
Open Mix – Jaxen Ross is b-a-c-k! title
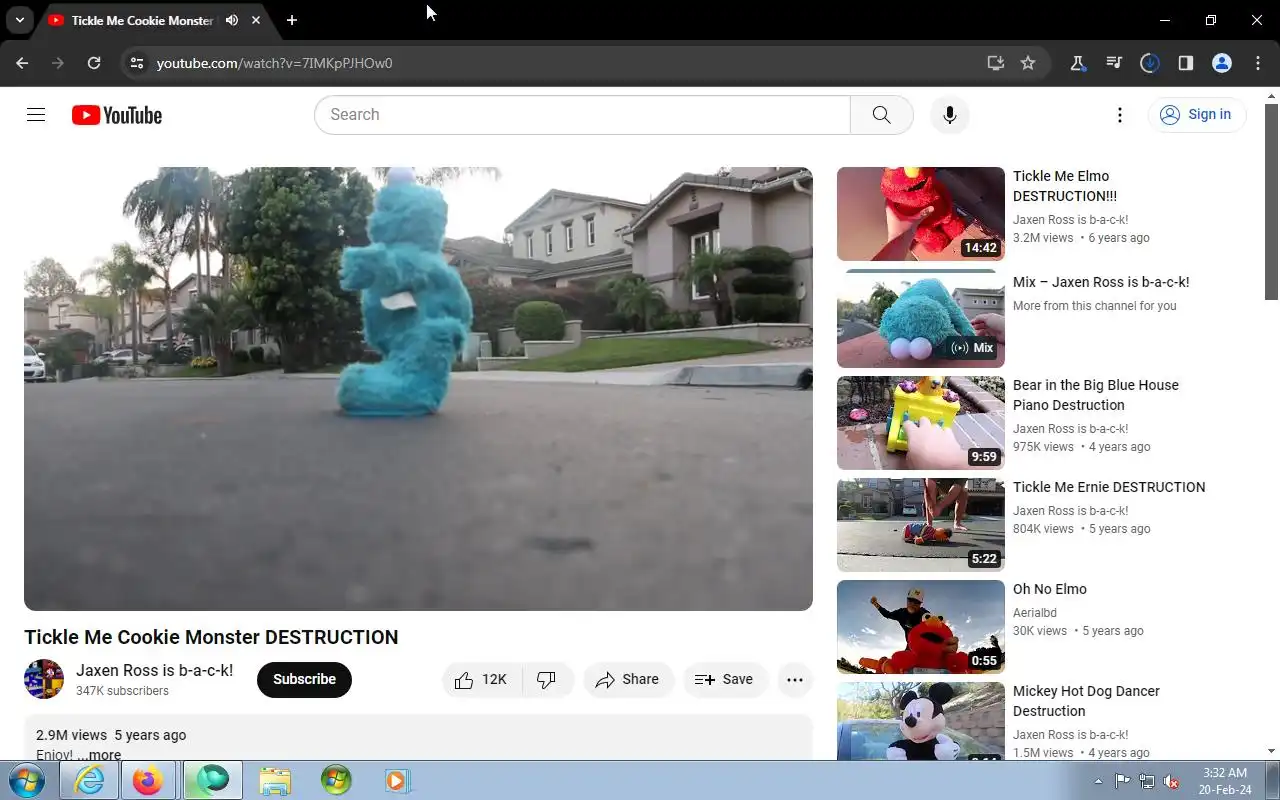[x=1101, y=282]
